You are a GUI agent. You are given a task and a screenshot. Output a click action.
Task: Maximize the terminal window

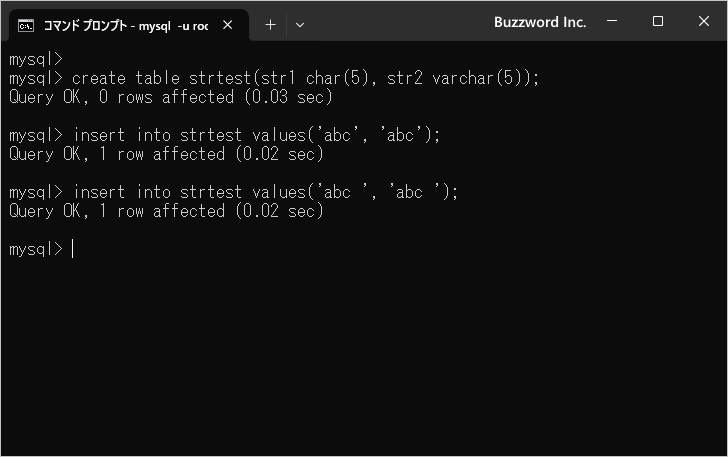(657, 21)
